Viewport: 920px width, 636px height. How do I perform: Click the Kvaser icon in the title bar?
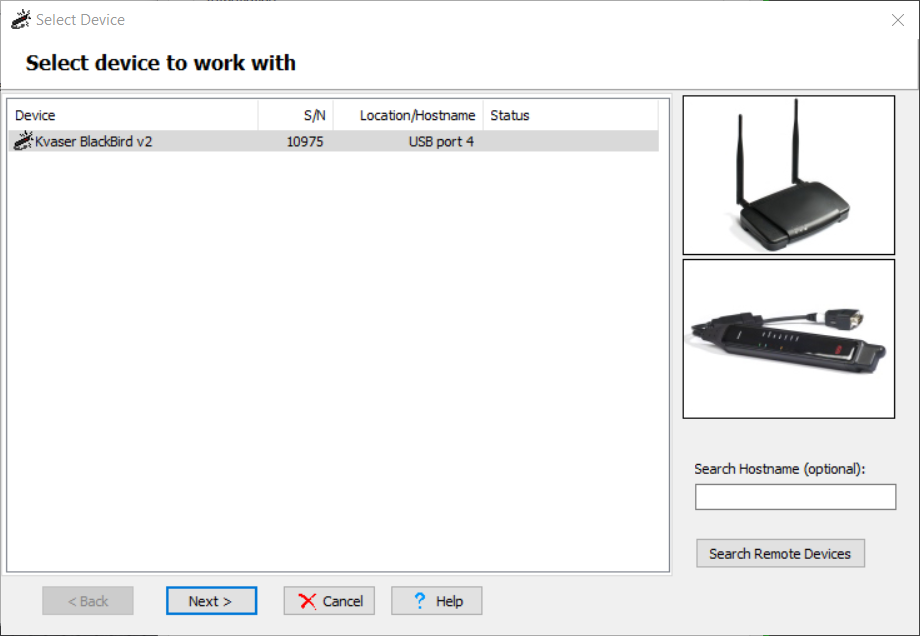(x=21, y=19)
